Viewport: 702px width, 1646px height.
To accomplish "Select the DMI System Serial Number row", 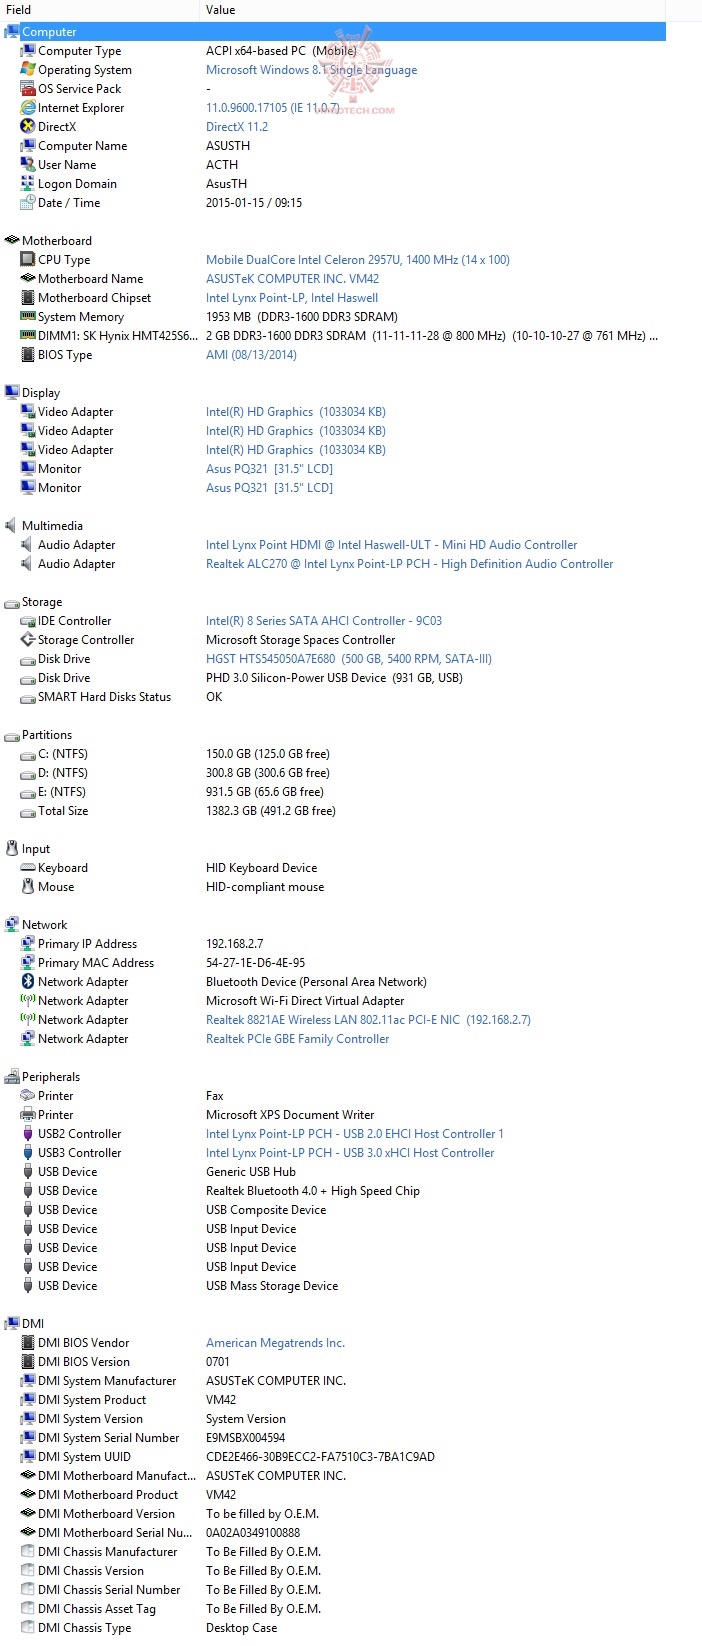I will coord(333,1438).
